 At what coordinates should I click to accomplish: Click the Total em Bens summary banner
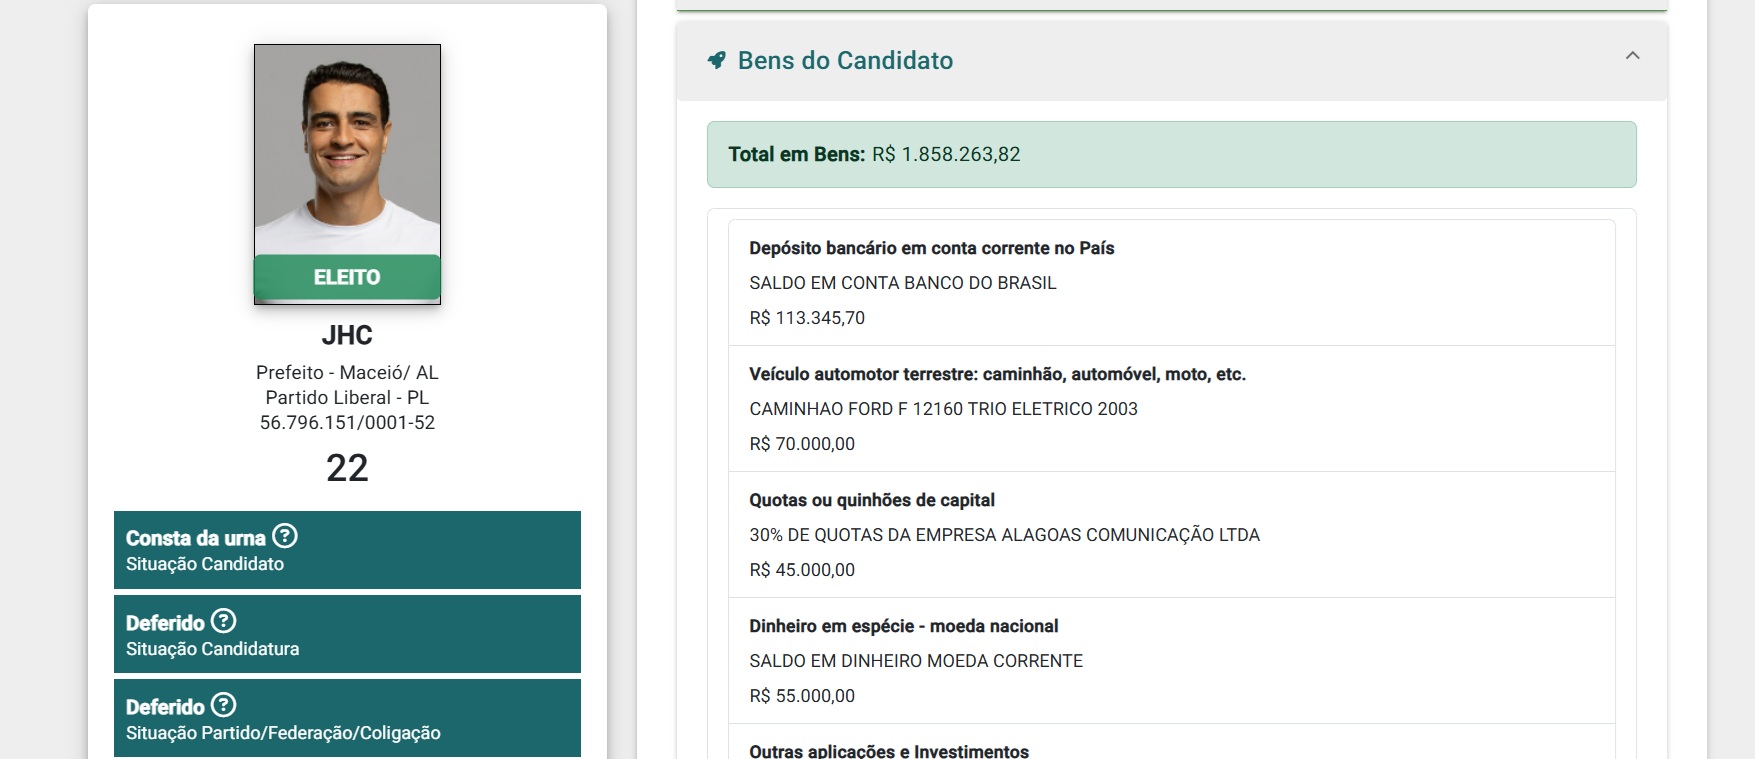pyautogui.click(x=1171, y=154)
